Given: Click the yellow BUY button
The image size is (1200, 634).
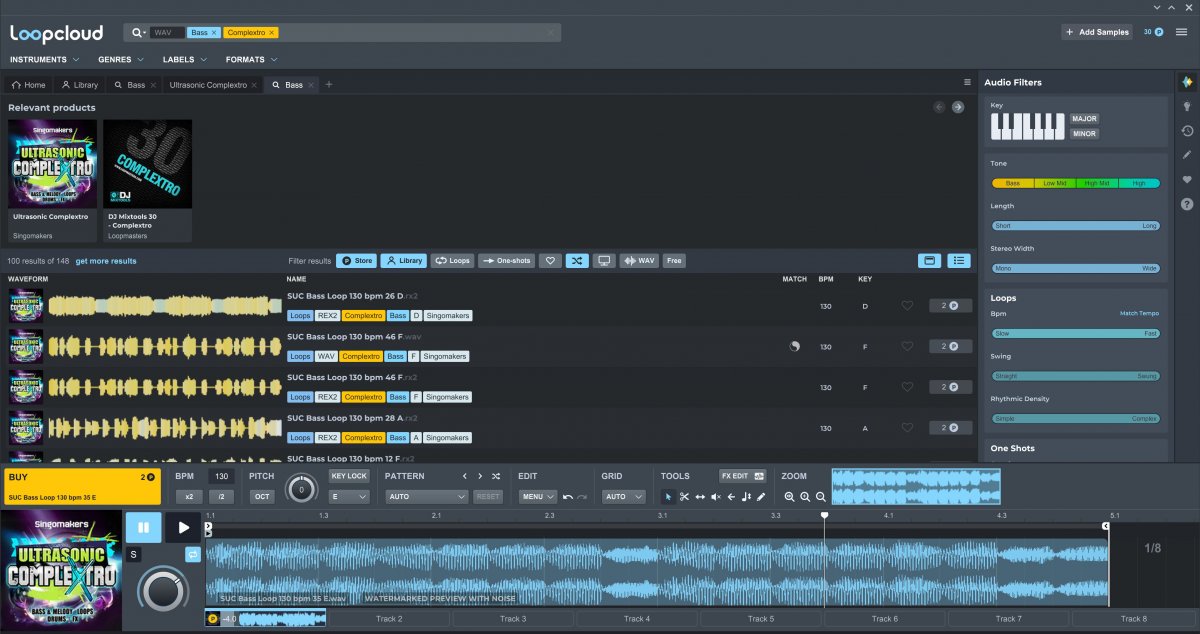Looking at the screenshot, I should coord(82,486).
